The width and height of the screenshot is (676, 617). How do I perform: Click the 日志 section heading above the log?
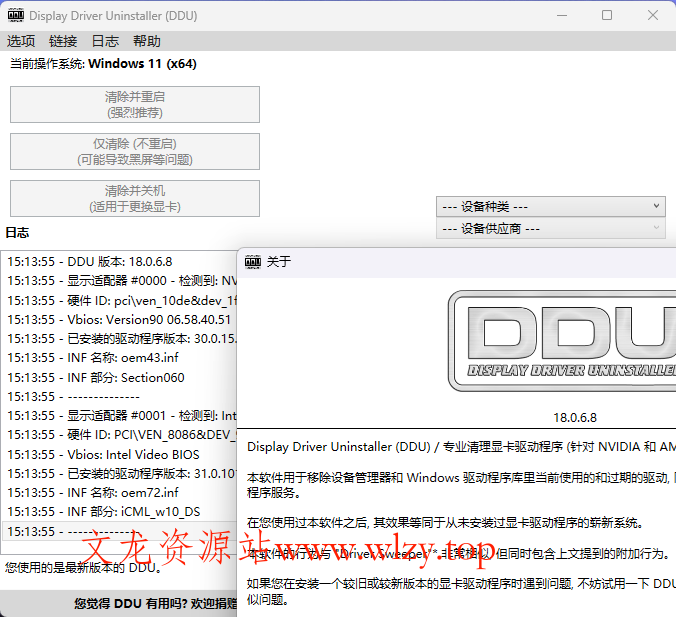click(x=17, y=233)
